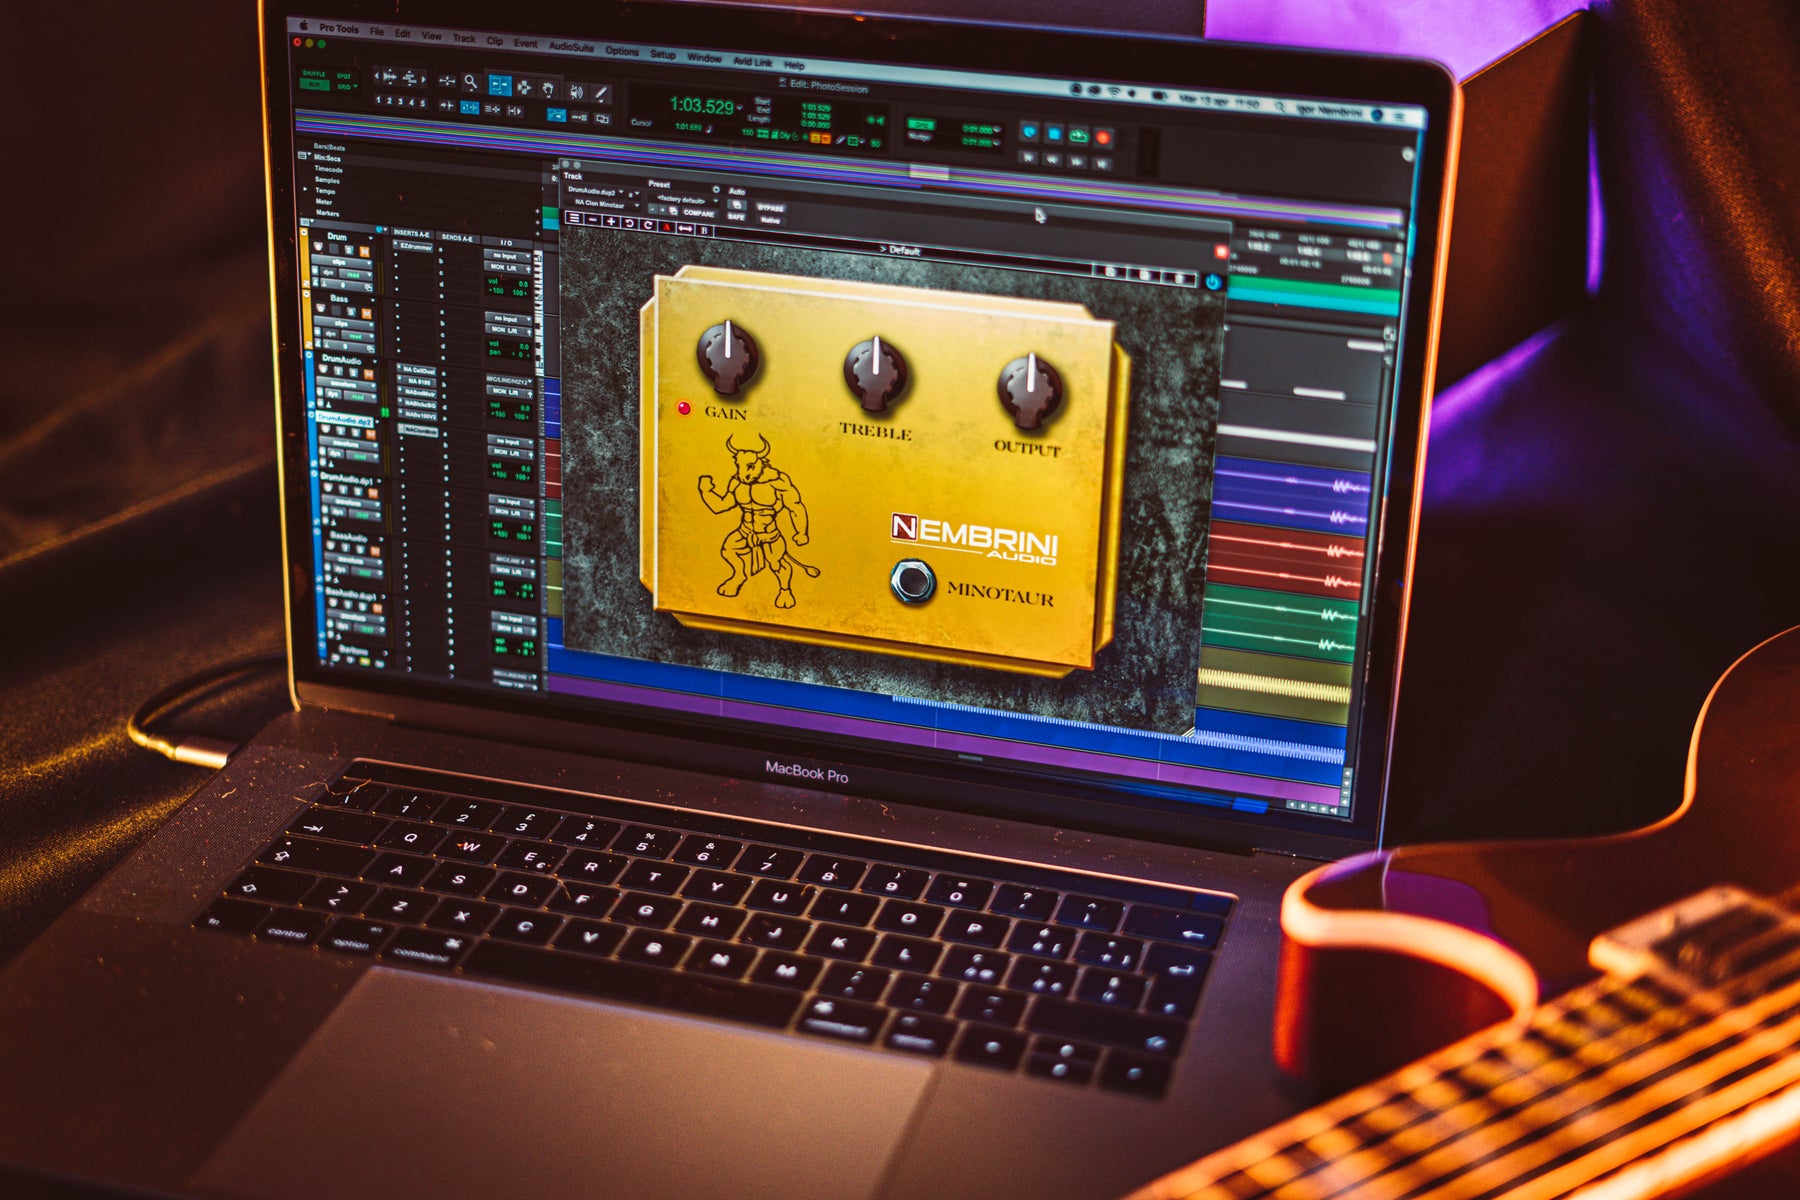This screenshot has height=1200, width=1800.
Task: Click the Markers ruler label
Action: [328, 213]
